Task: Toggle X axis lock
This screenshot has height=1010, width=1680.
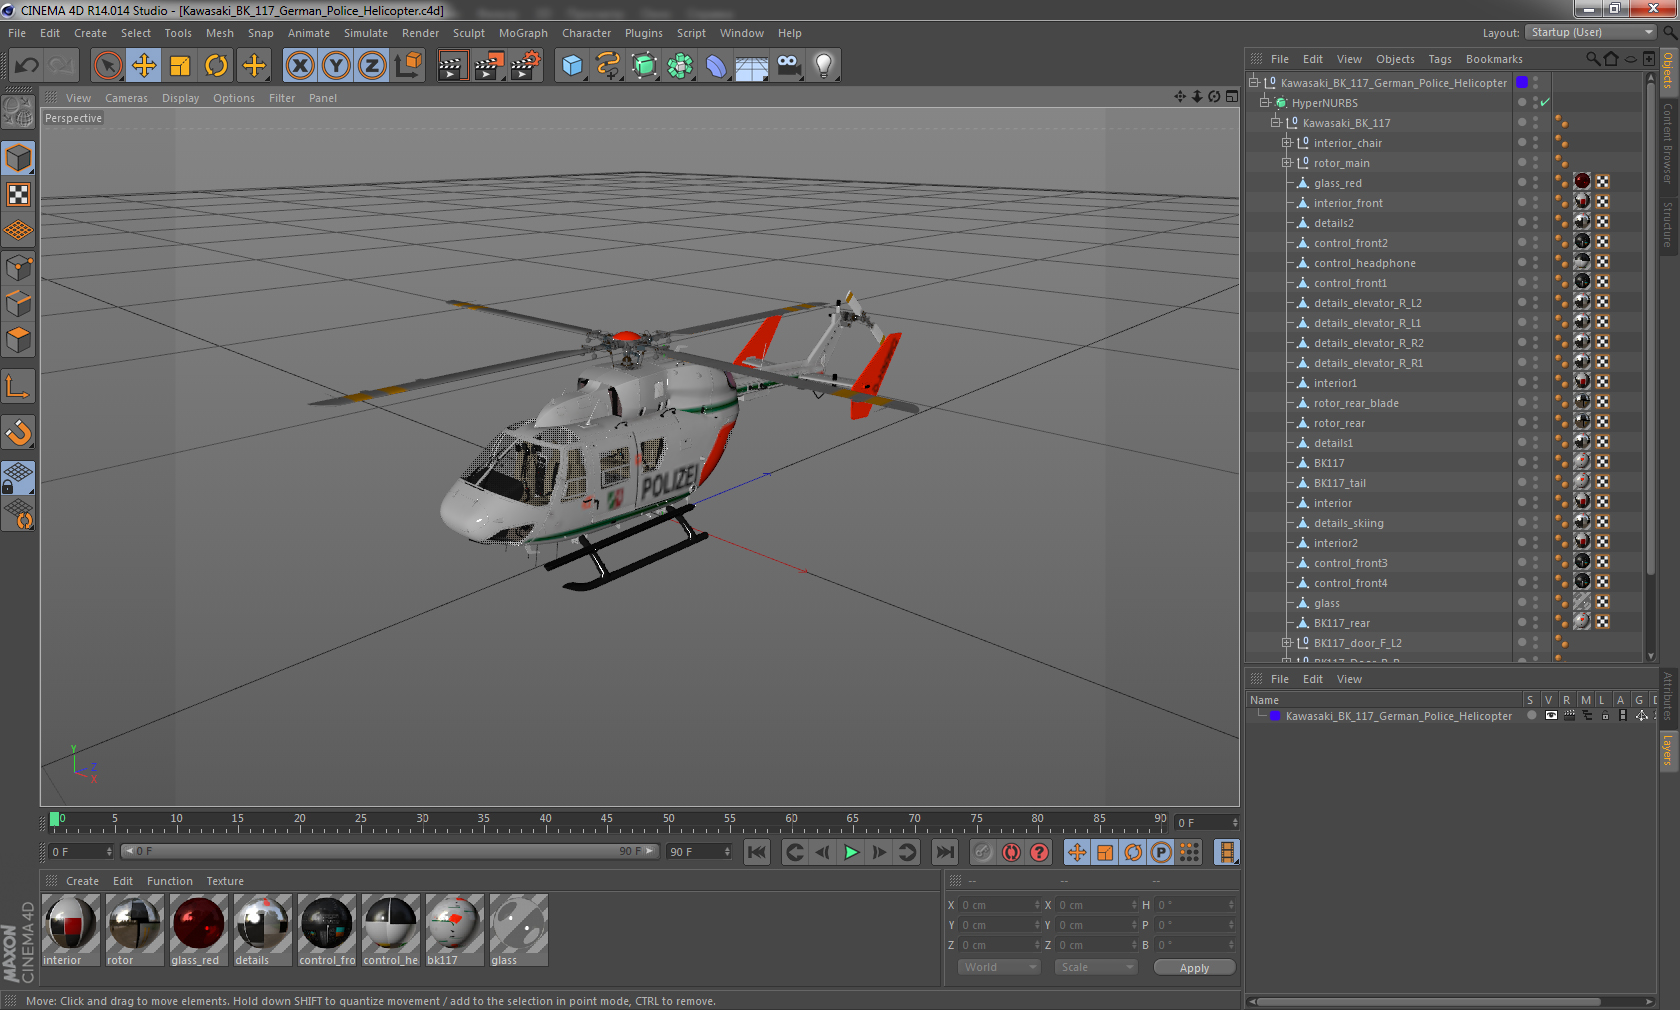Action: (x=299, y=66)
